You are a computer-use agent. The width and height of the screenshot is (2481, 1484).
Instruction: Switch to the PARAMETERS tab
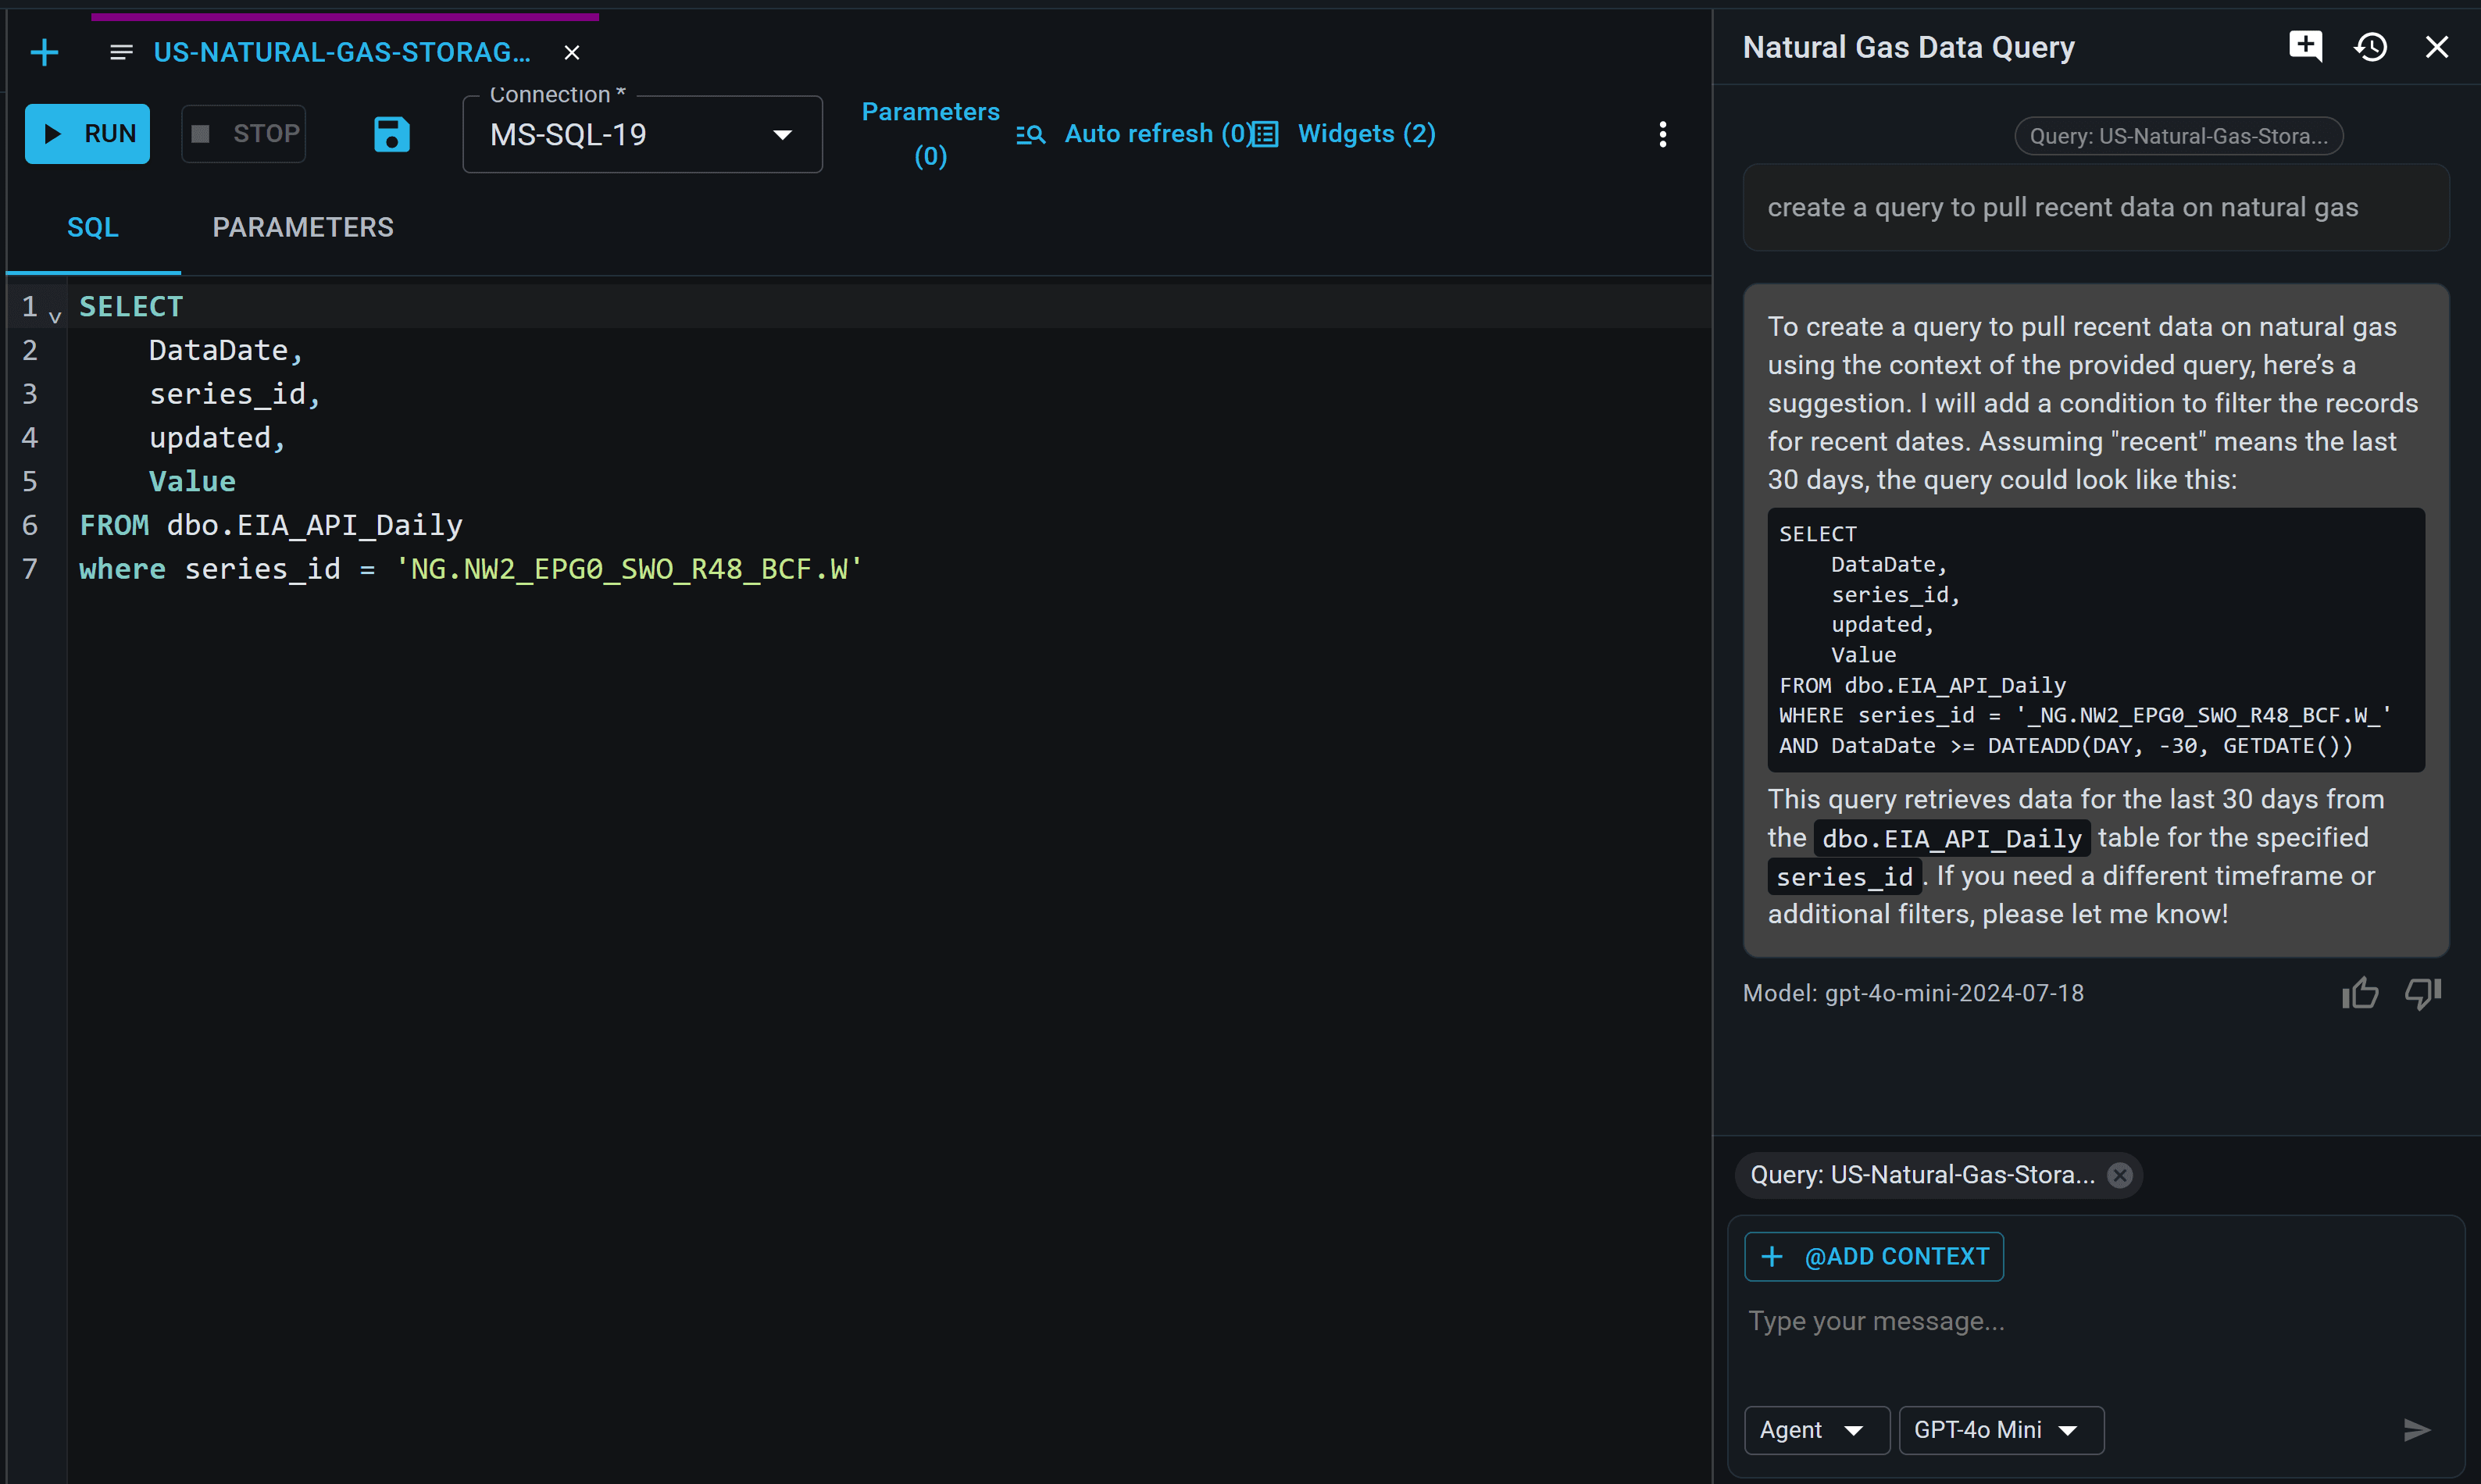tap(303, 227)
